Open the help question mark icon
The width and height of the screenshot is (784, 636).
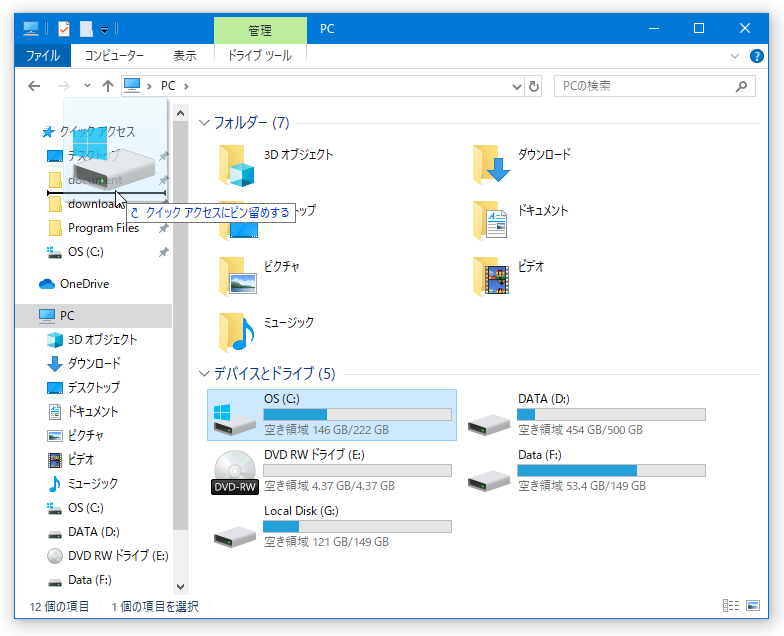click(x=756, y=56)
